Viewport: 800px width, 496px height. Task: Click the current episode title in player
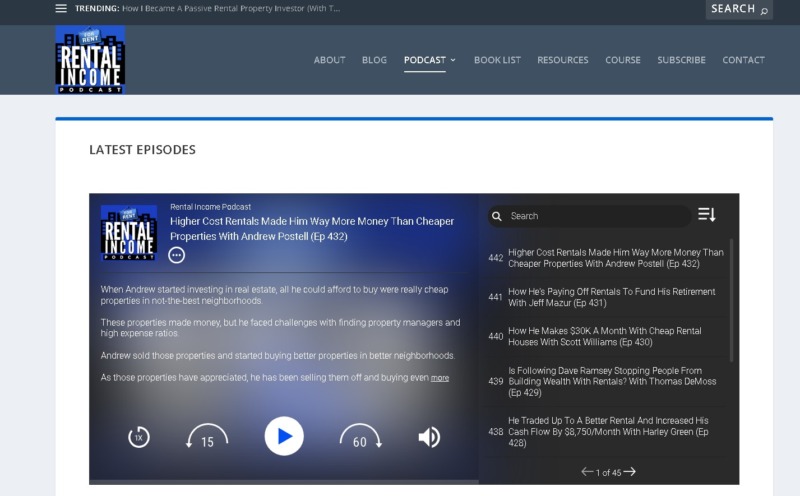312,229
